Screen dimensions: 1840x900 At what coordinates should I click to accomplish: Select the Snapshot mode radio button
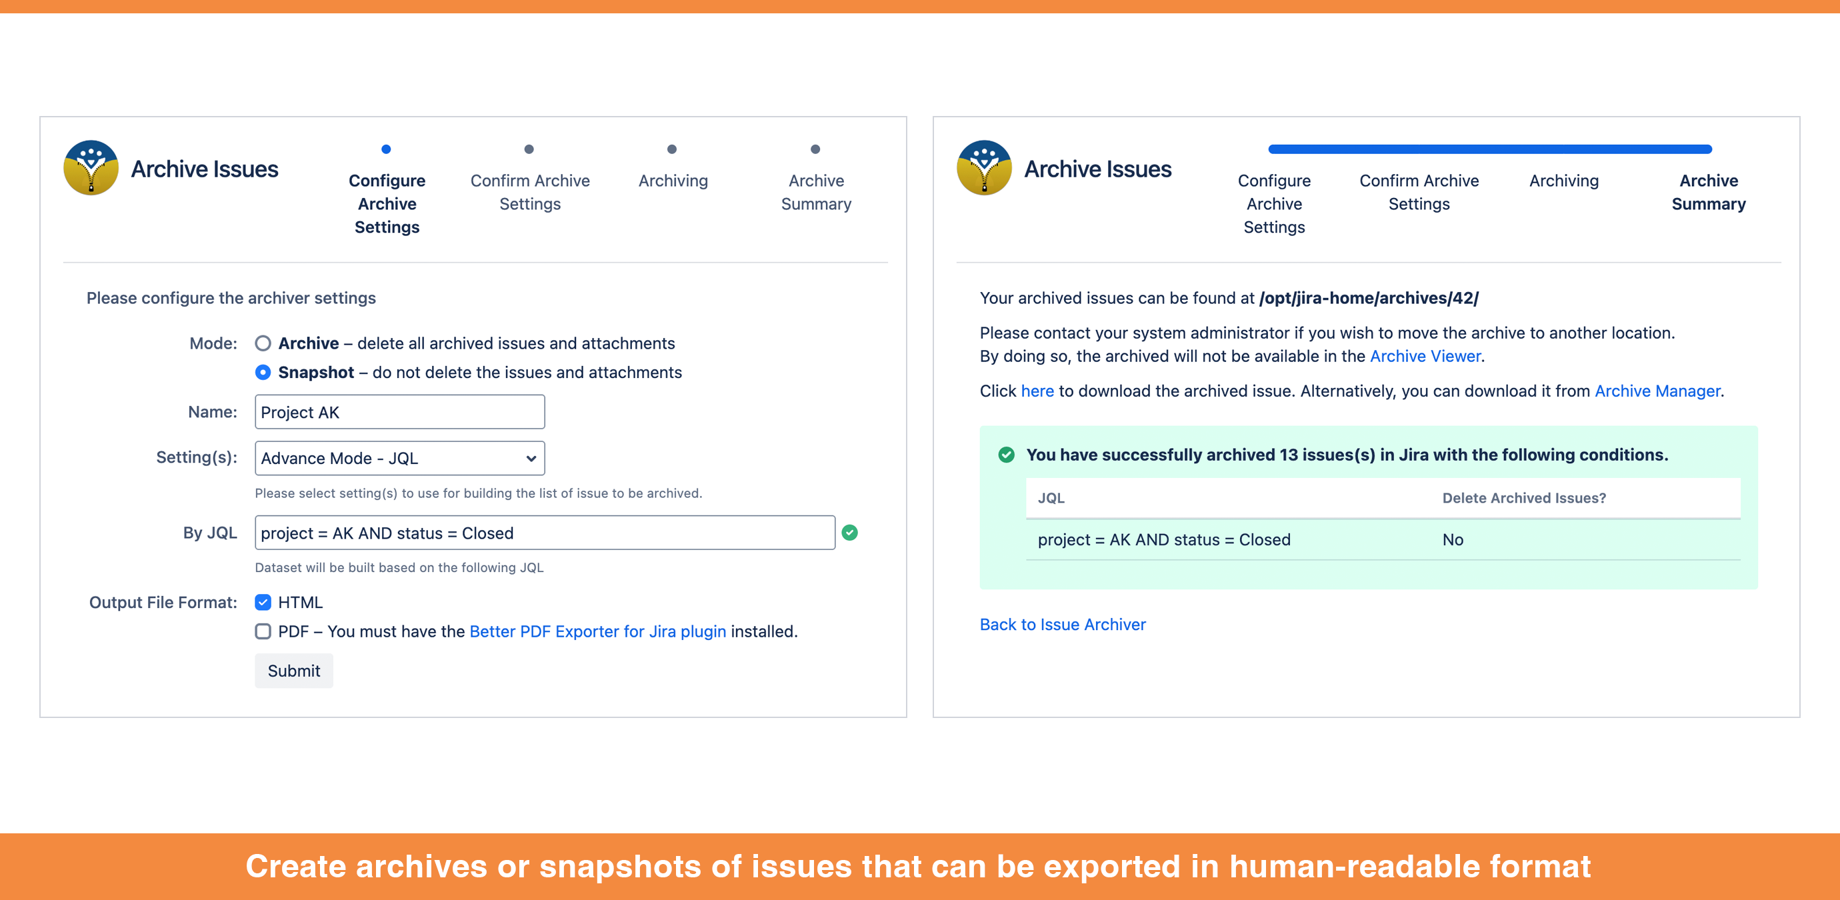[x=263, y=372]
